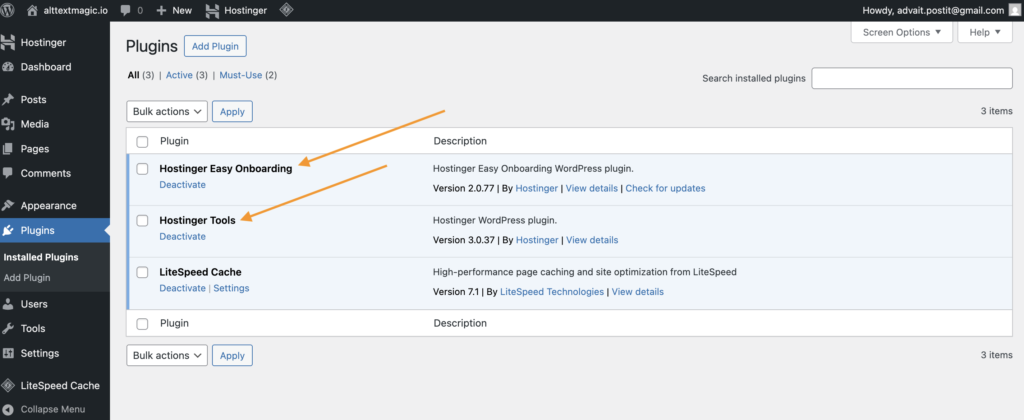Click the LiteSpeed Cache sidebar icon
Viewport: 1024px width, 420px height.
point(8,385)
